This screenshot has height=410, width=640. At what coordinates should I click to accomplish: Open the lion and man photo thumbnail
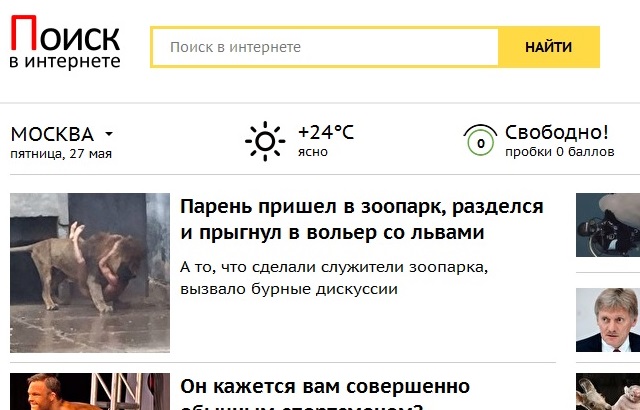click(x=90, y=273)
